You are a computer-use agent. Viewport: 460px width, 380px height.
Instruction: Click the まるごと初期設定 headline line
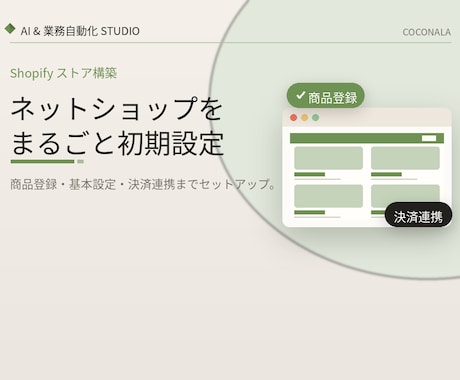[x=117, y=143]
